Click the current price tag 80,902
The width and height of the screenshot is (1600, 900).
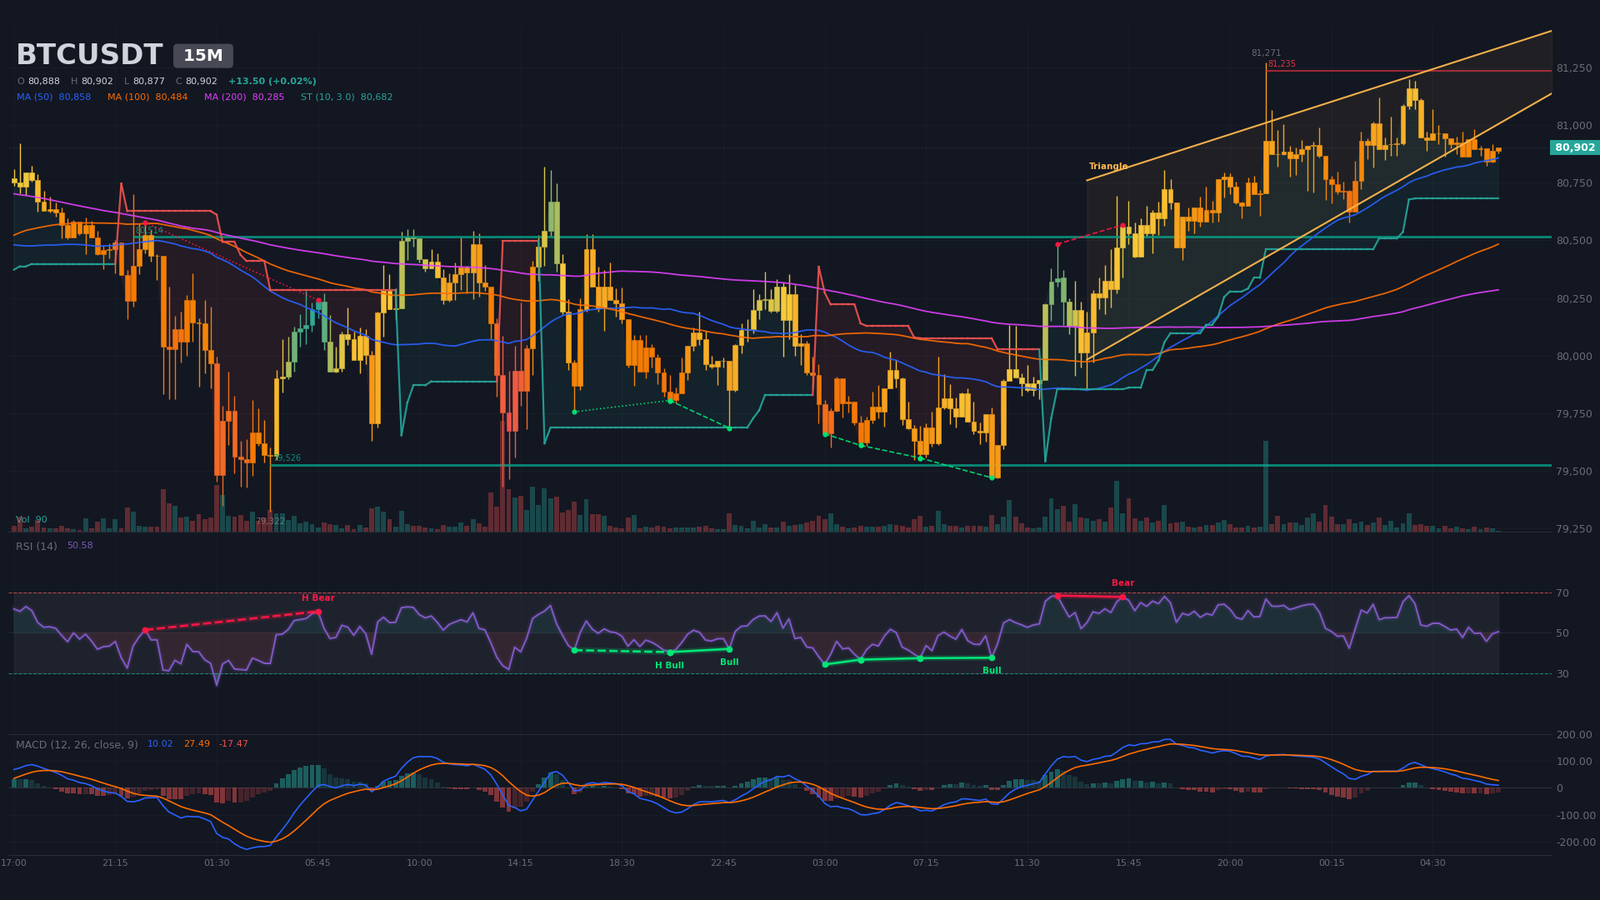pos(1575,147)
